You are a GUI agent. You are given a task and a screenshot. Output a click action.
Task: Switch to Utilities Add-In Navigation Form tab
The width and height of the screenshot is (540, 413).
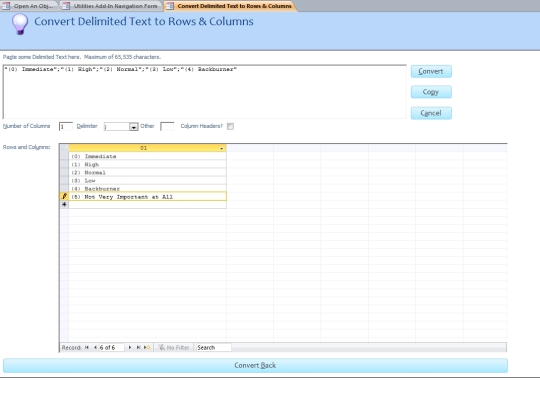click(111, 6)
